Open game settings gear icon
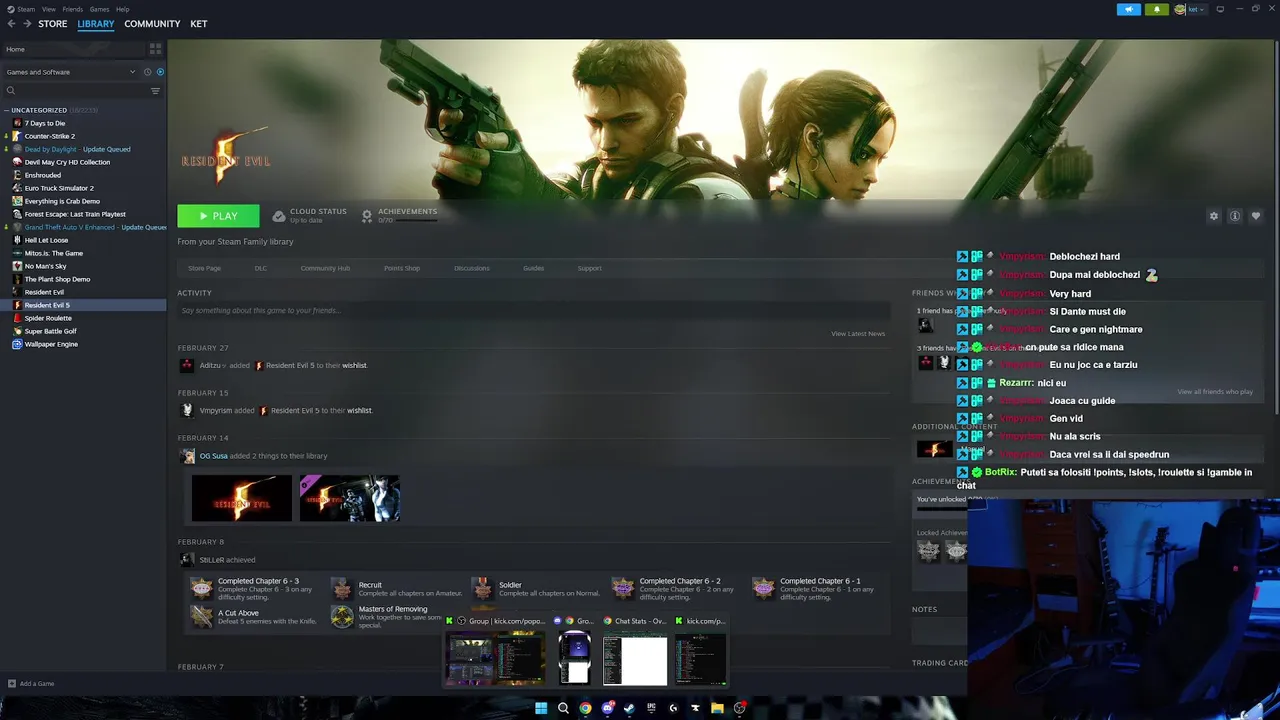Image resolution: width=1280 pixels, height=720 pixels. 1214,216
